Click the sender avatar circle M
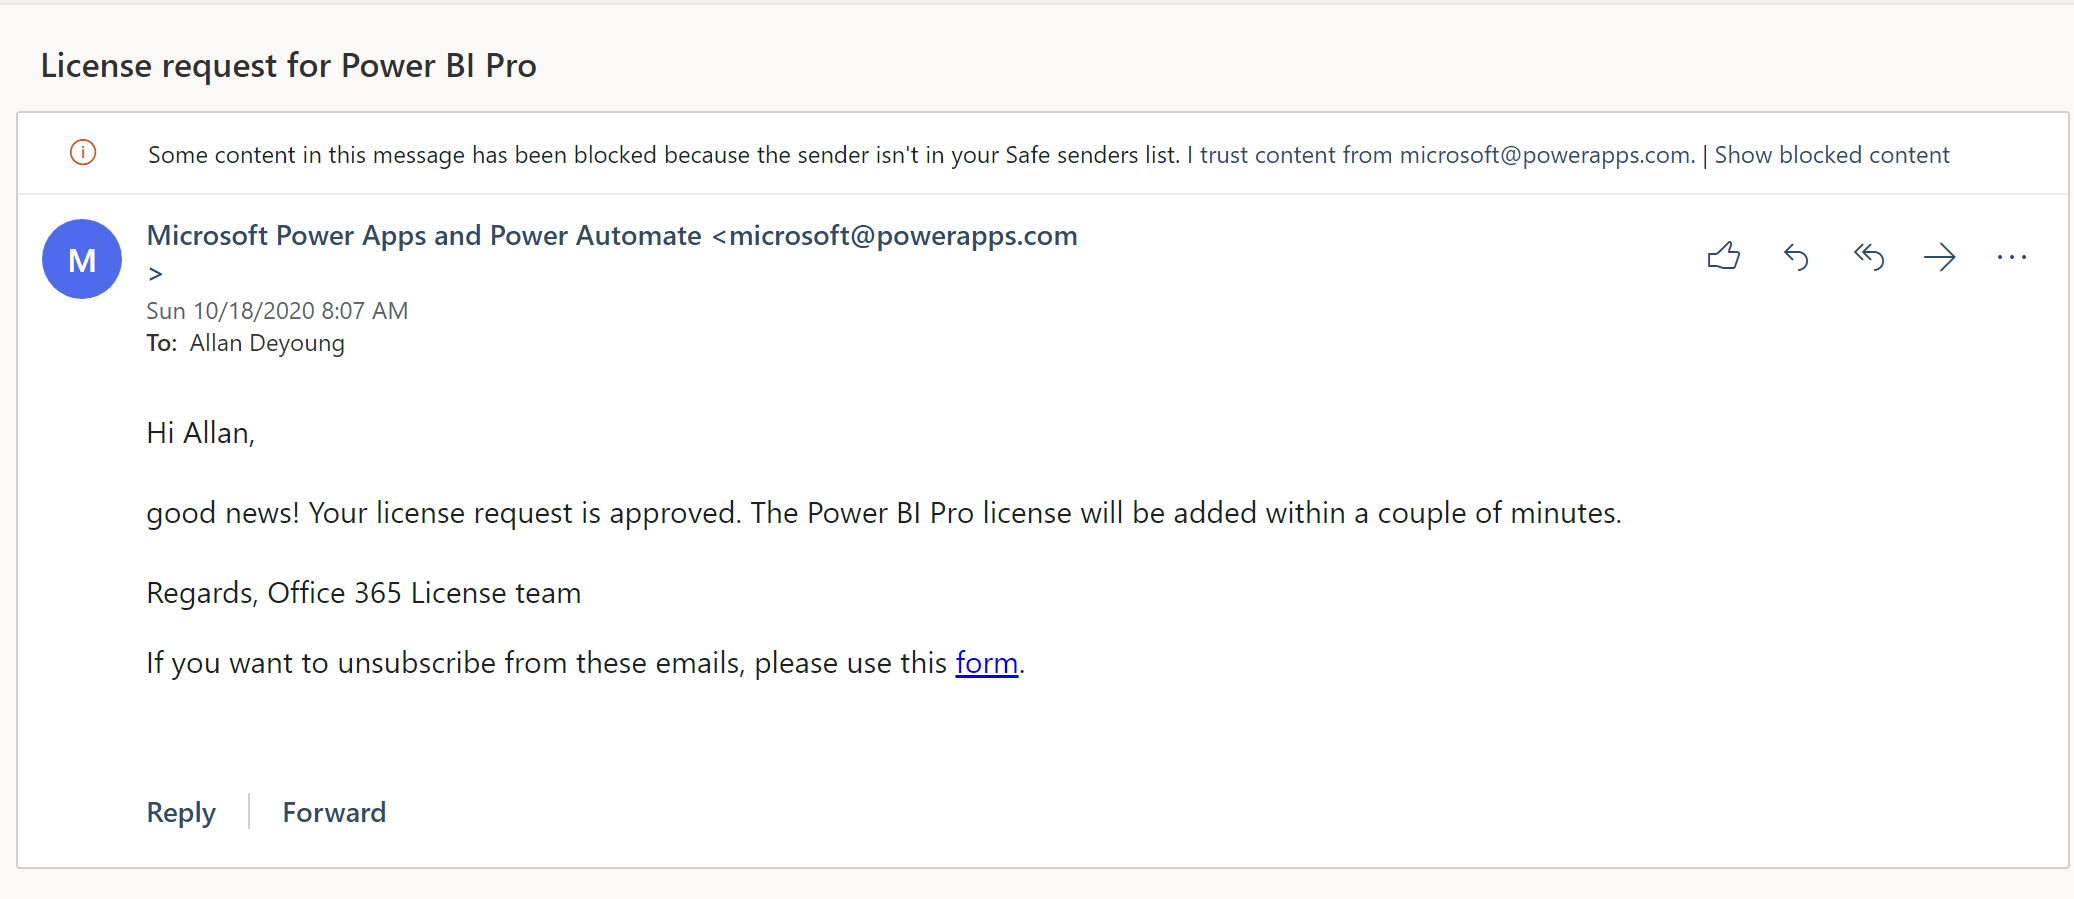Image resolution: width=2074 pixels, height=899 pixels. point(82,259)
